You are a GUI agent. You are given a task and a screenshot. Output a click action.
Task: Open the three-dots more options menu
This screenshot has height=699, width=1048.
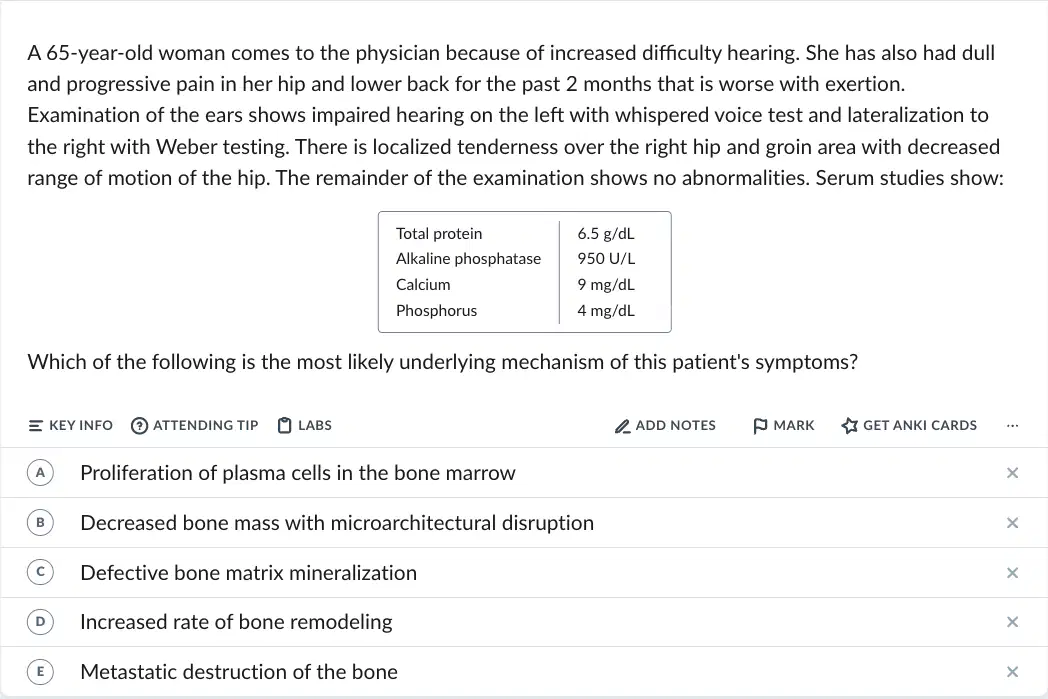[x=1012, y=426]
